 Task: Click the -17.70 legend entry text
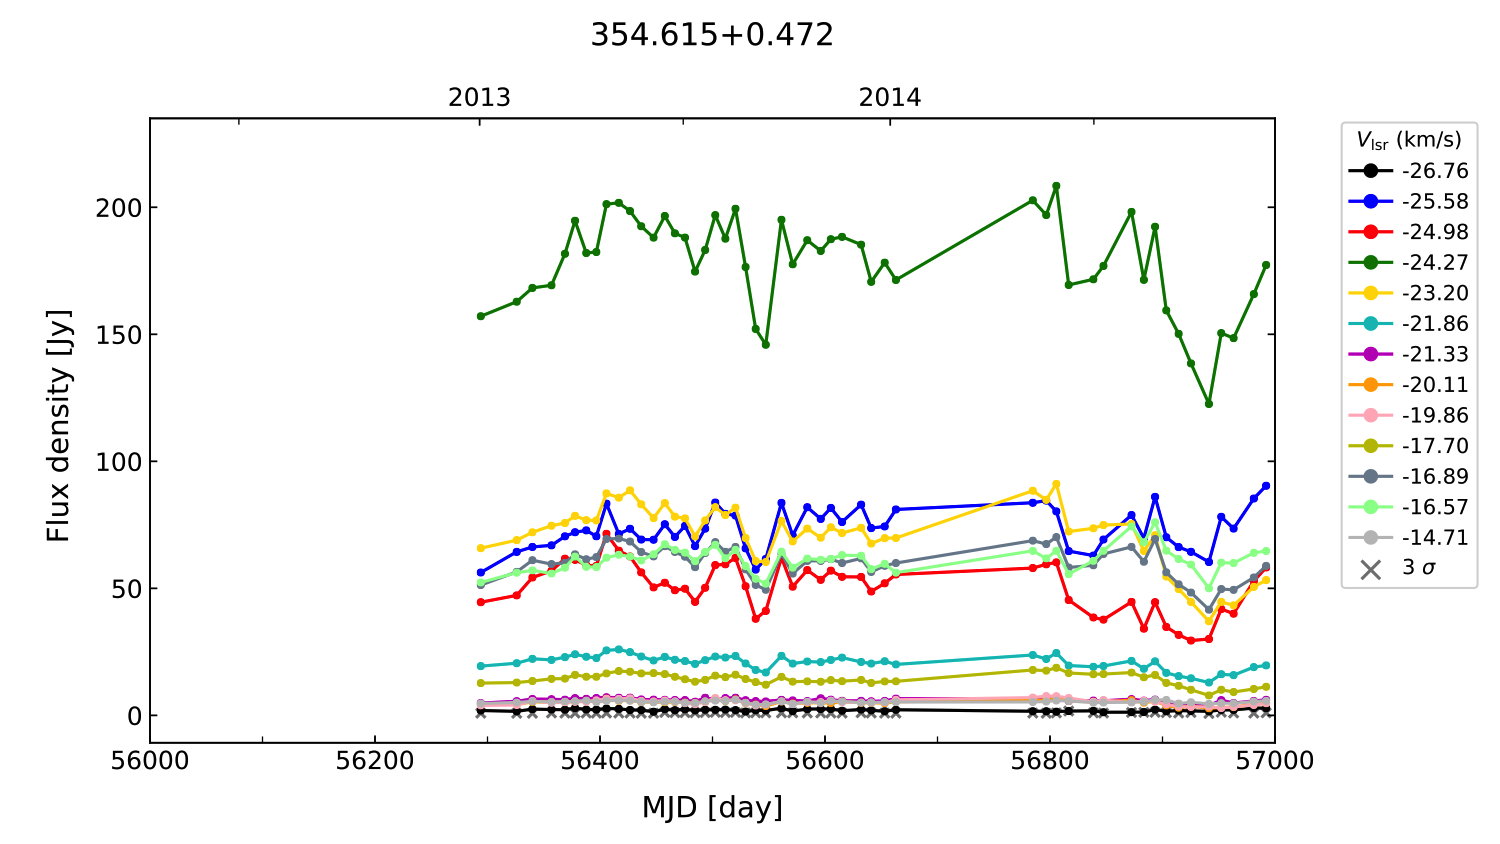(x=1434, y=446)
